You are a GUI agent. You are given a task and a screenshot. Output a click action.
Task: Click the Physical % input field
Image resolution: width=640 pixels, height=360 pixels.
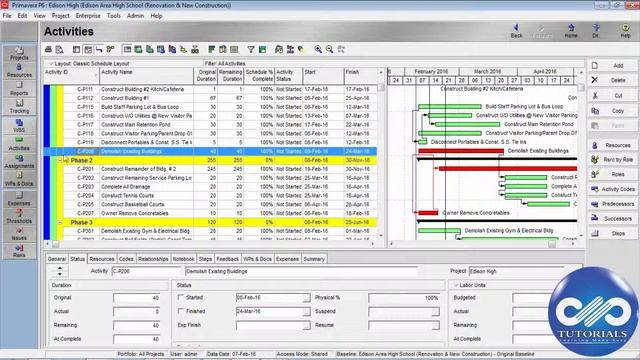tap(404, 298)
